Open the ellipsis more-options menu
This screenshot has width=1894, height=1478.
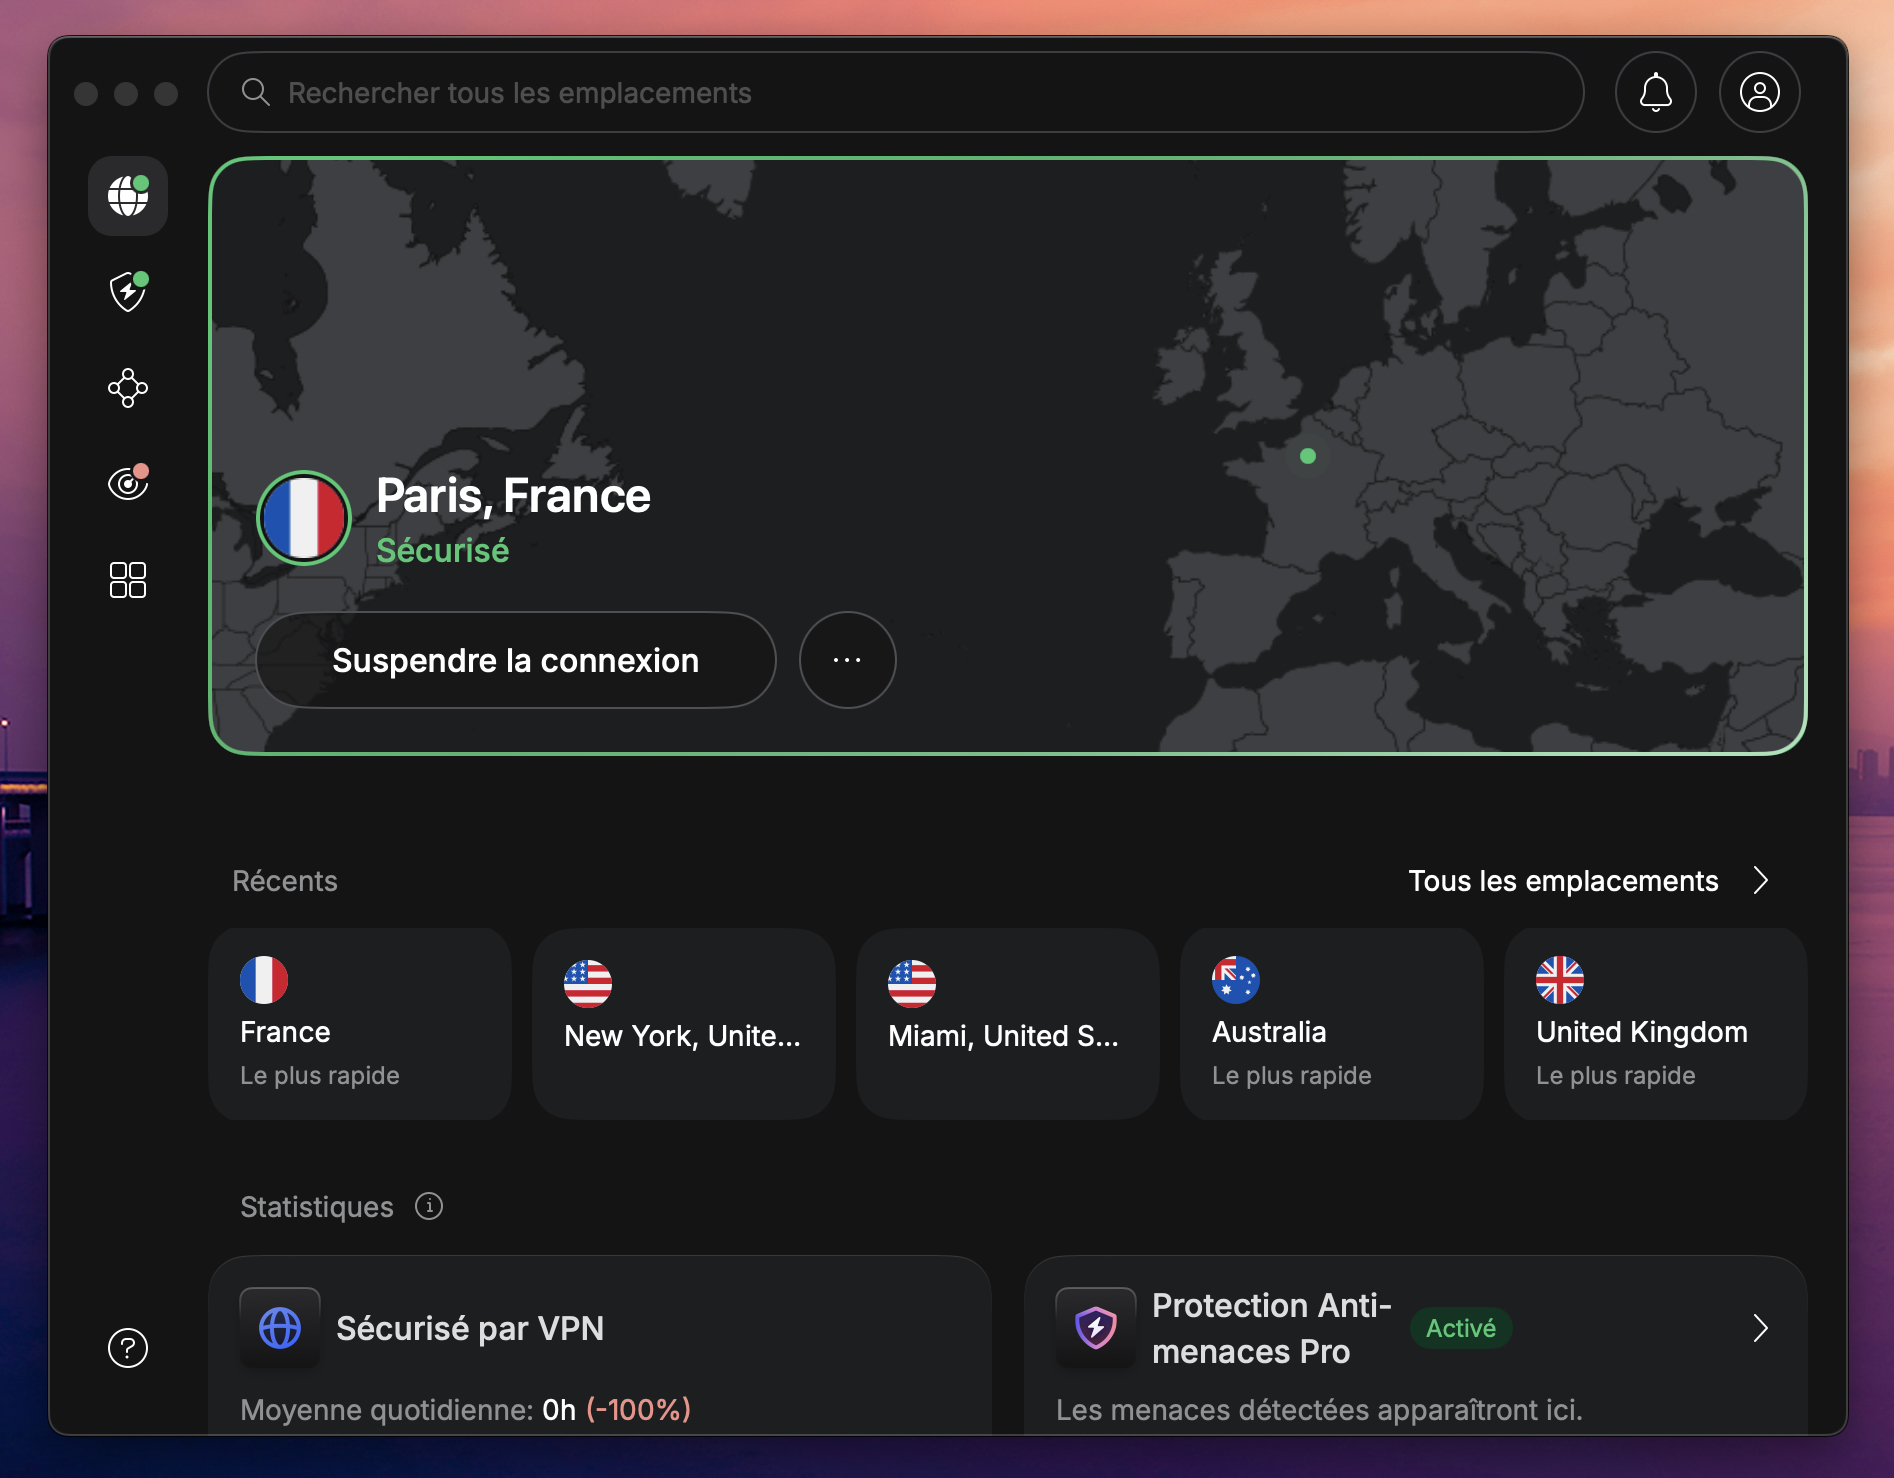847,660
